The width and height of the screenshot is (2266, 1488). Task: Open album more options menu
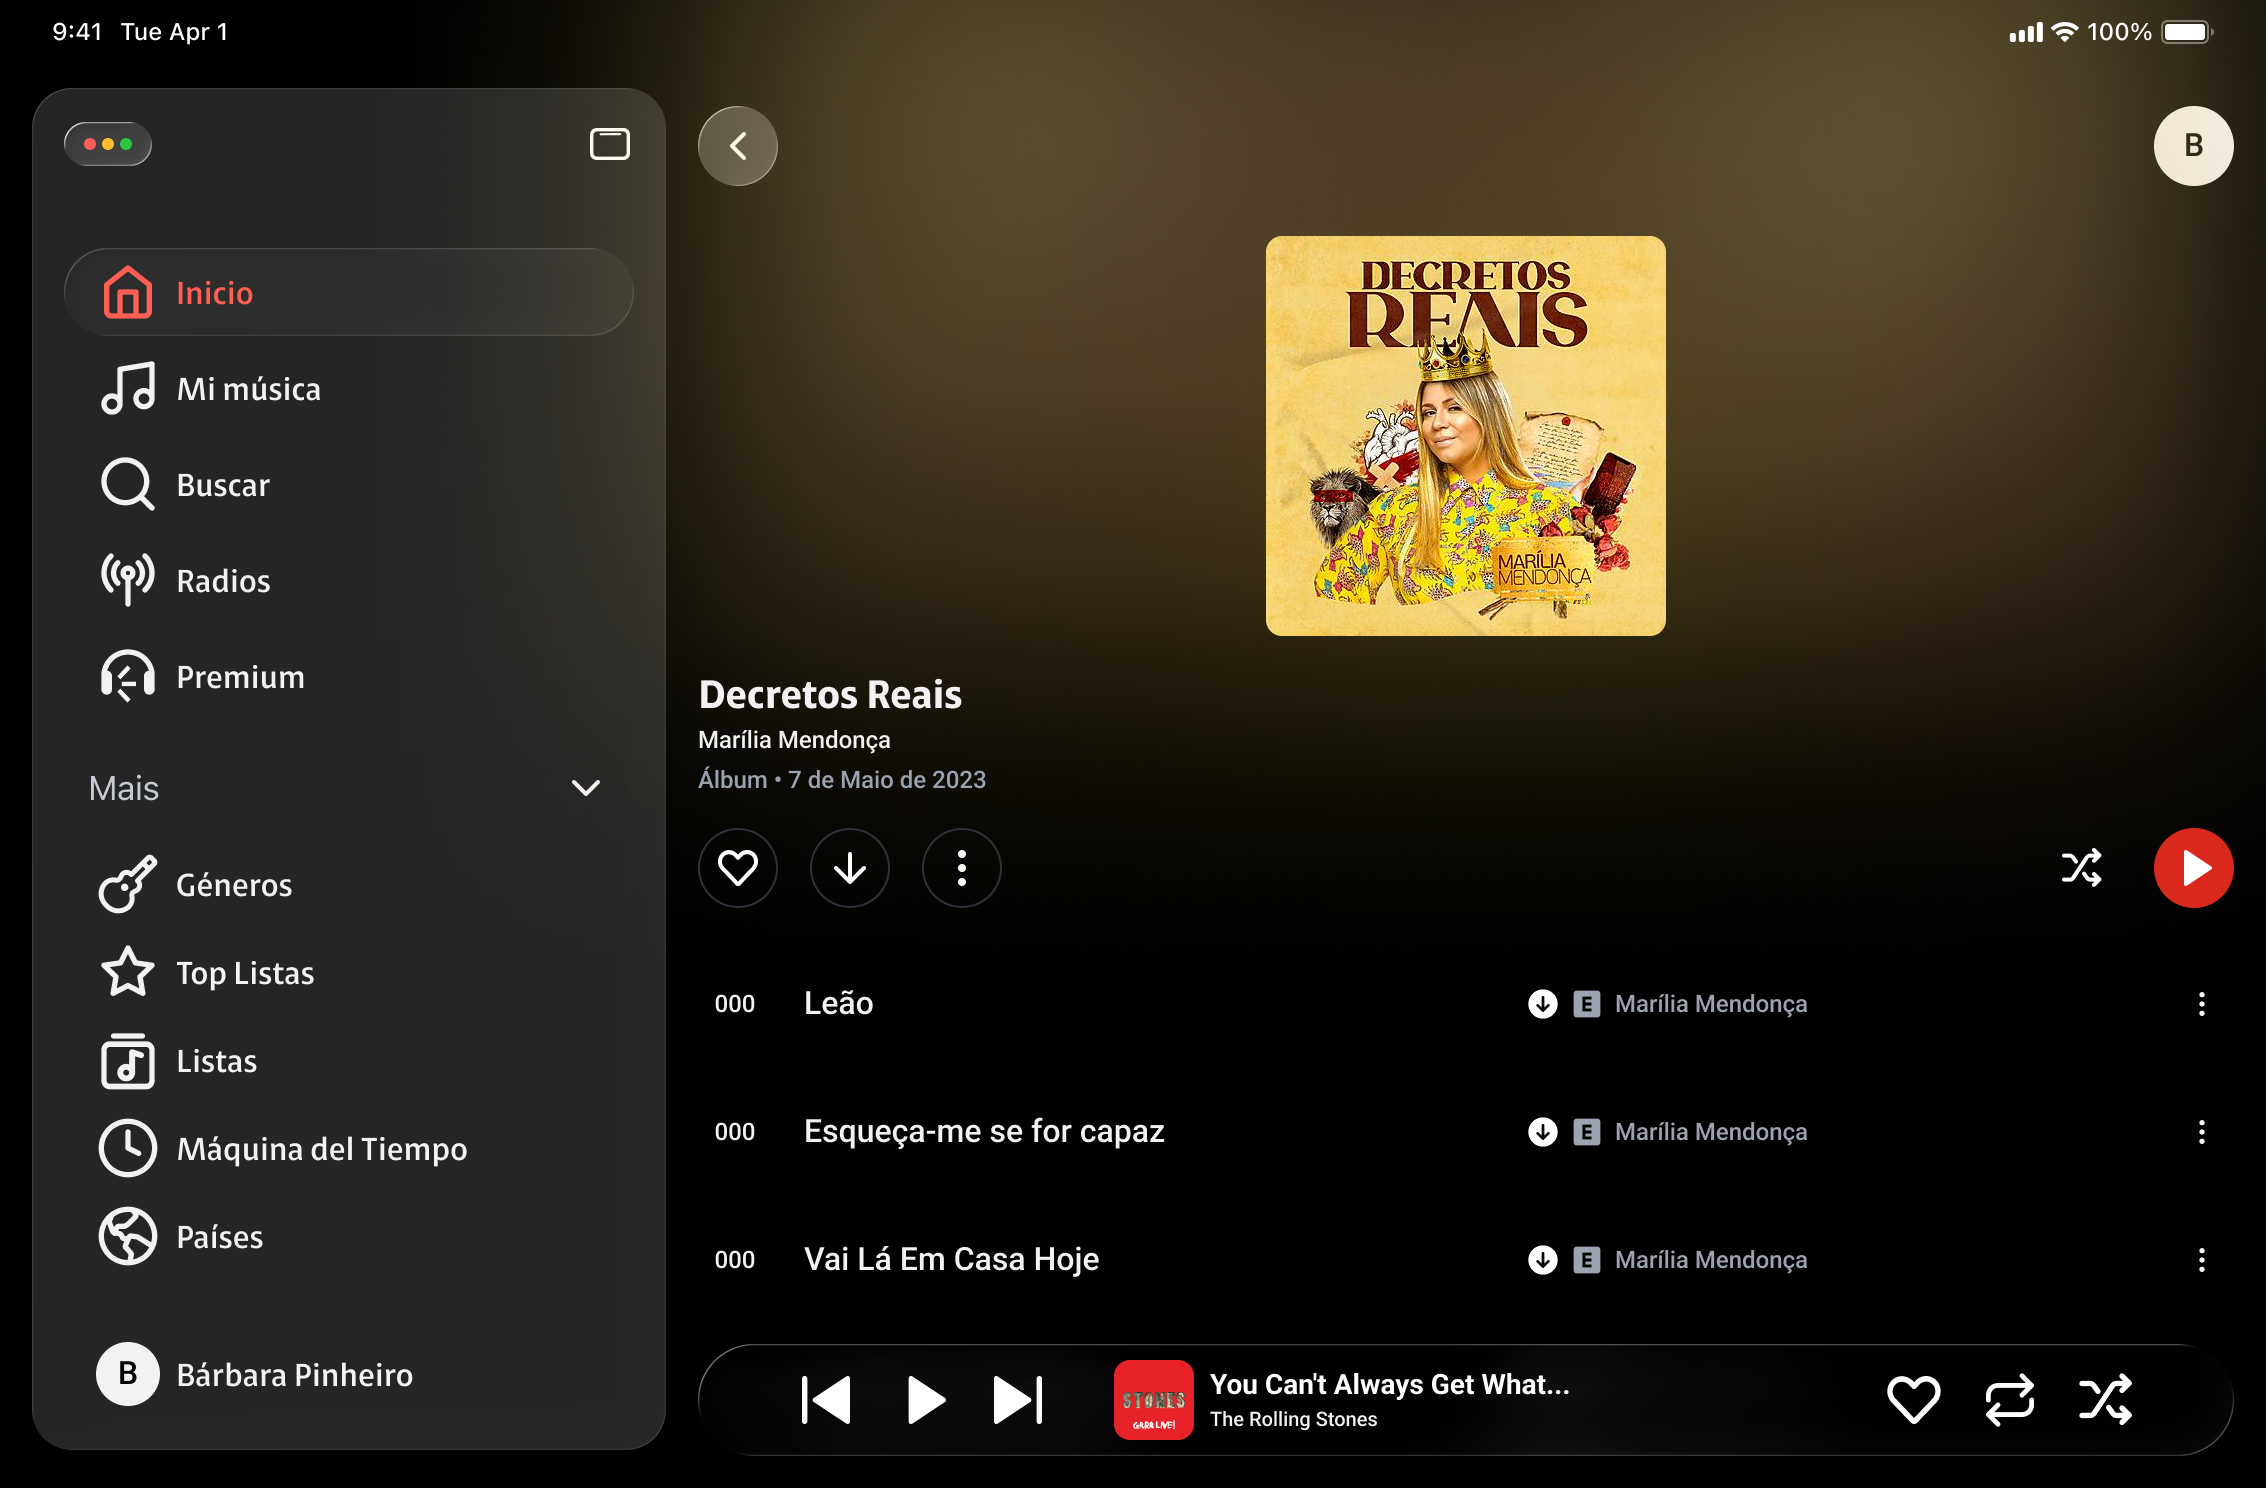(962, 868)
